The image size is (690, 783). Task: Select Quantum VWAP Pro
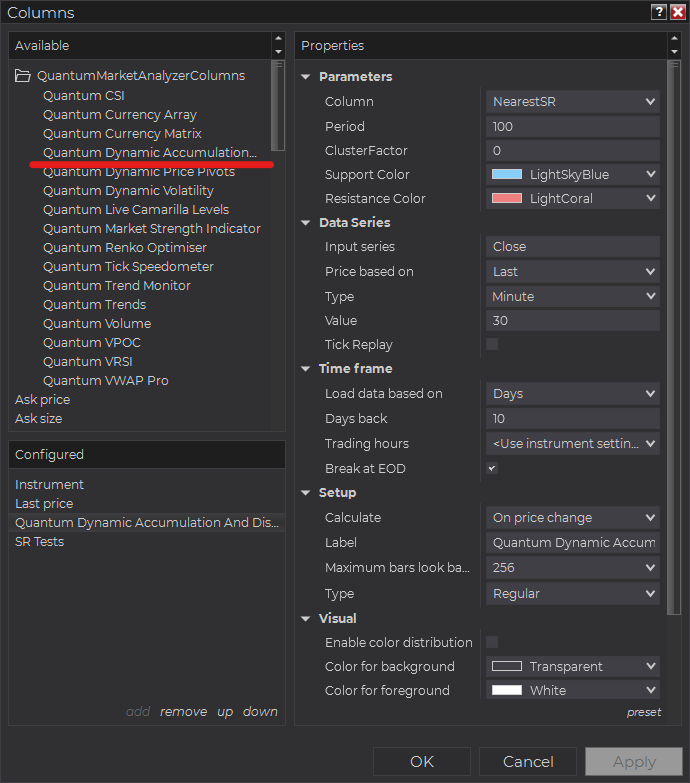click(x=106, y=381)
